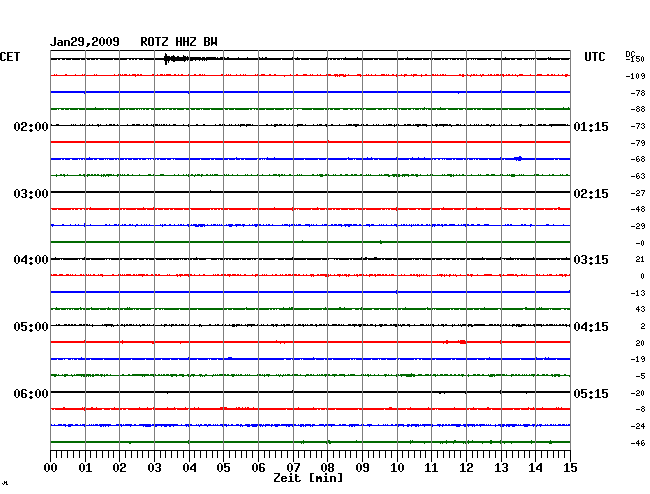Click the DC offset value -73
Viewport: 650px width, 494px height.
[638, 126]
